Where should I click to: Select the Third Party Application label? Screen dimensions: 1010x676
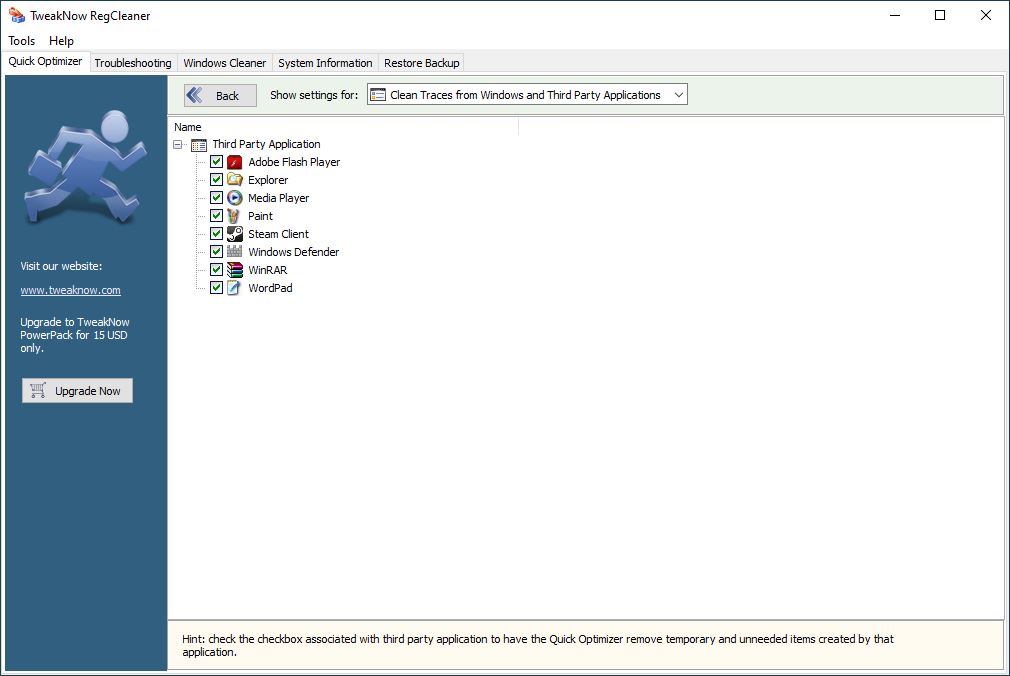(x=266, y=144)
